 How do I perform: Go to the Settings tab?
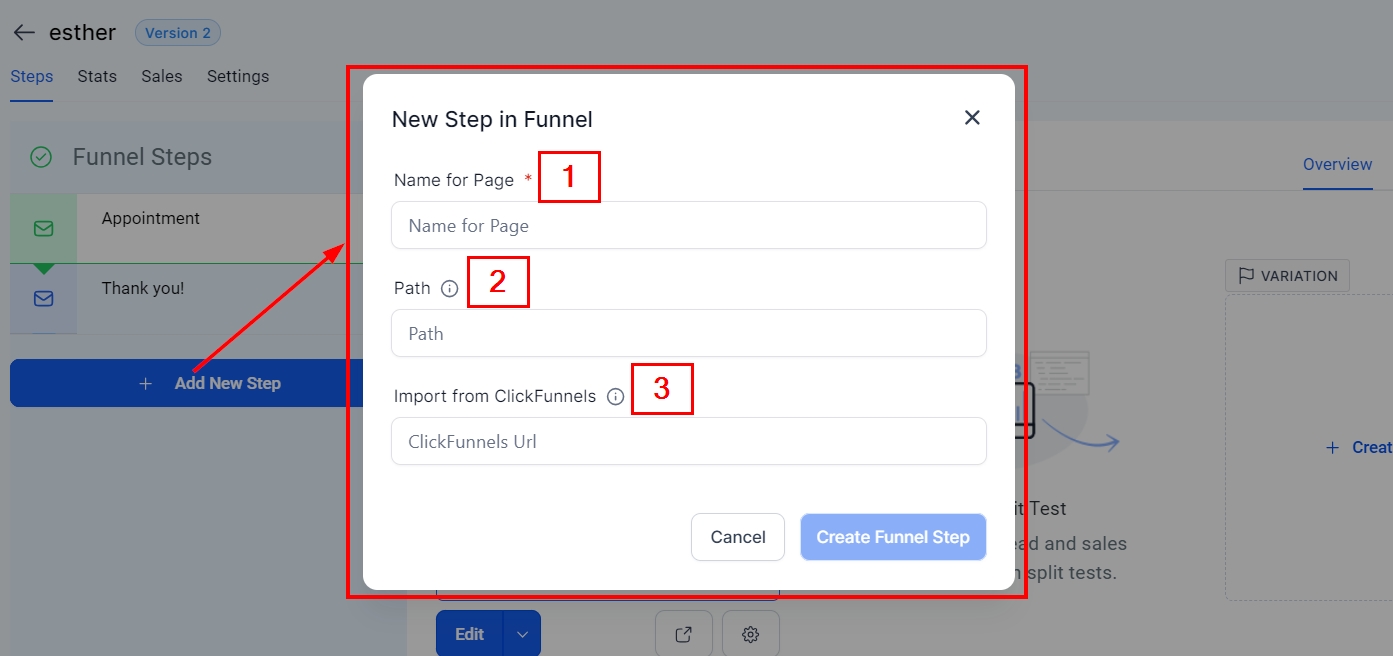point(238,76)
